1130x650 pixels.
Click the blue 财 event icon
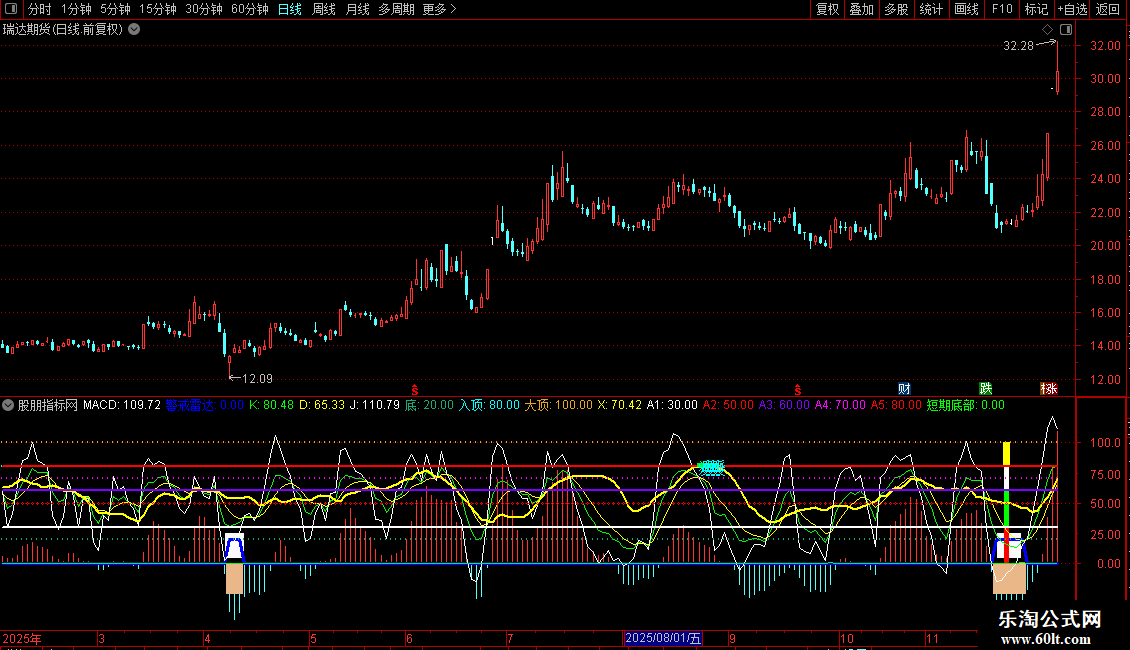point(904,388)
